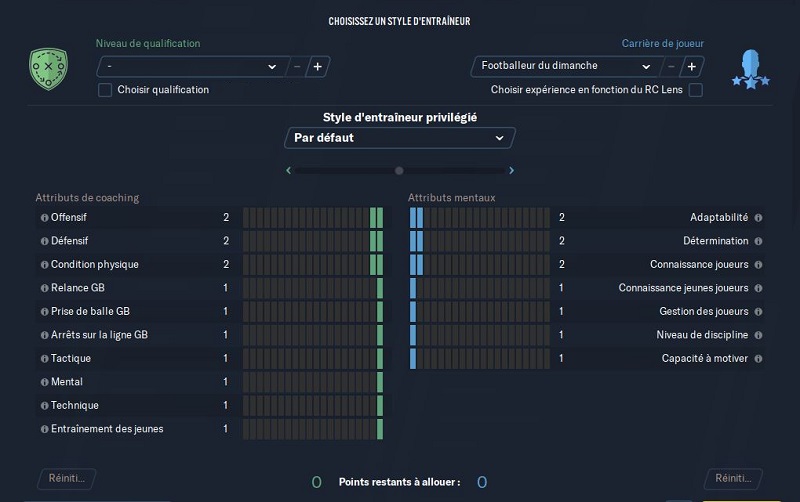800x502 pixels.
Task: Click the Défensif attribute bar
Action: coord(313,241)
